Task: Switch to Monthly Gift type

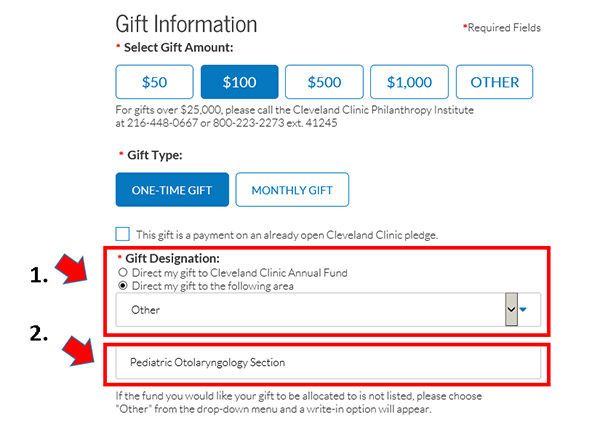Action: [x=292, y=190]
